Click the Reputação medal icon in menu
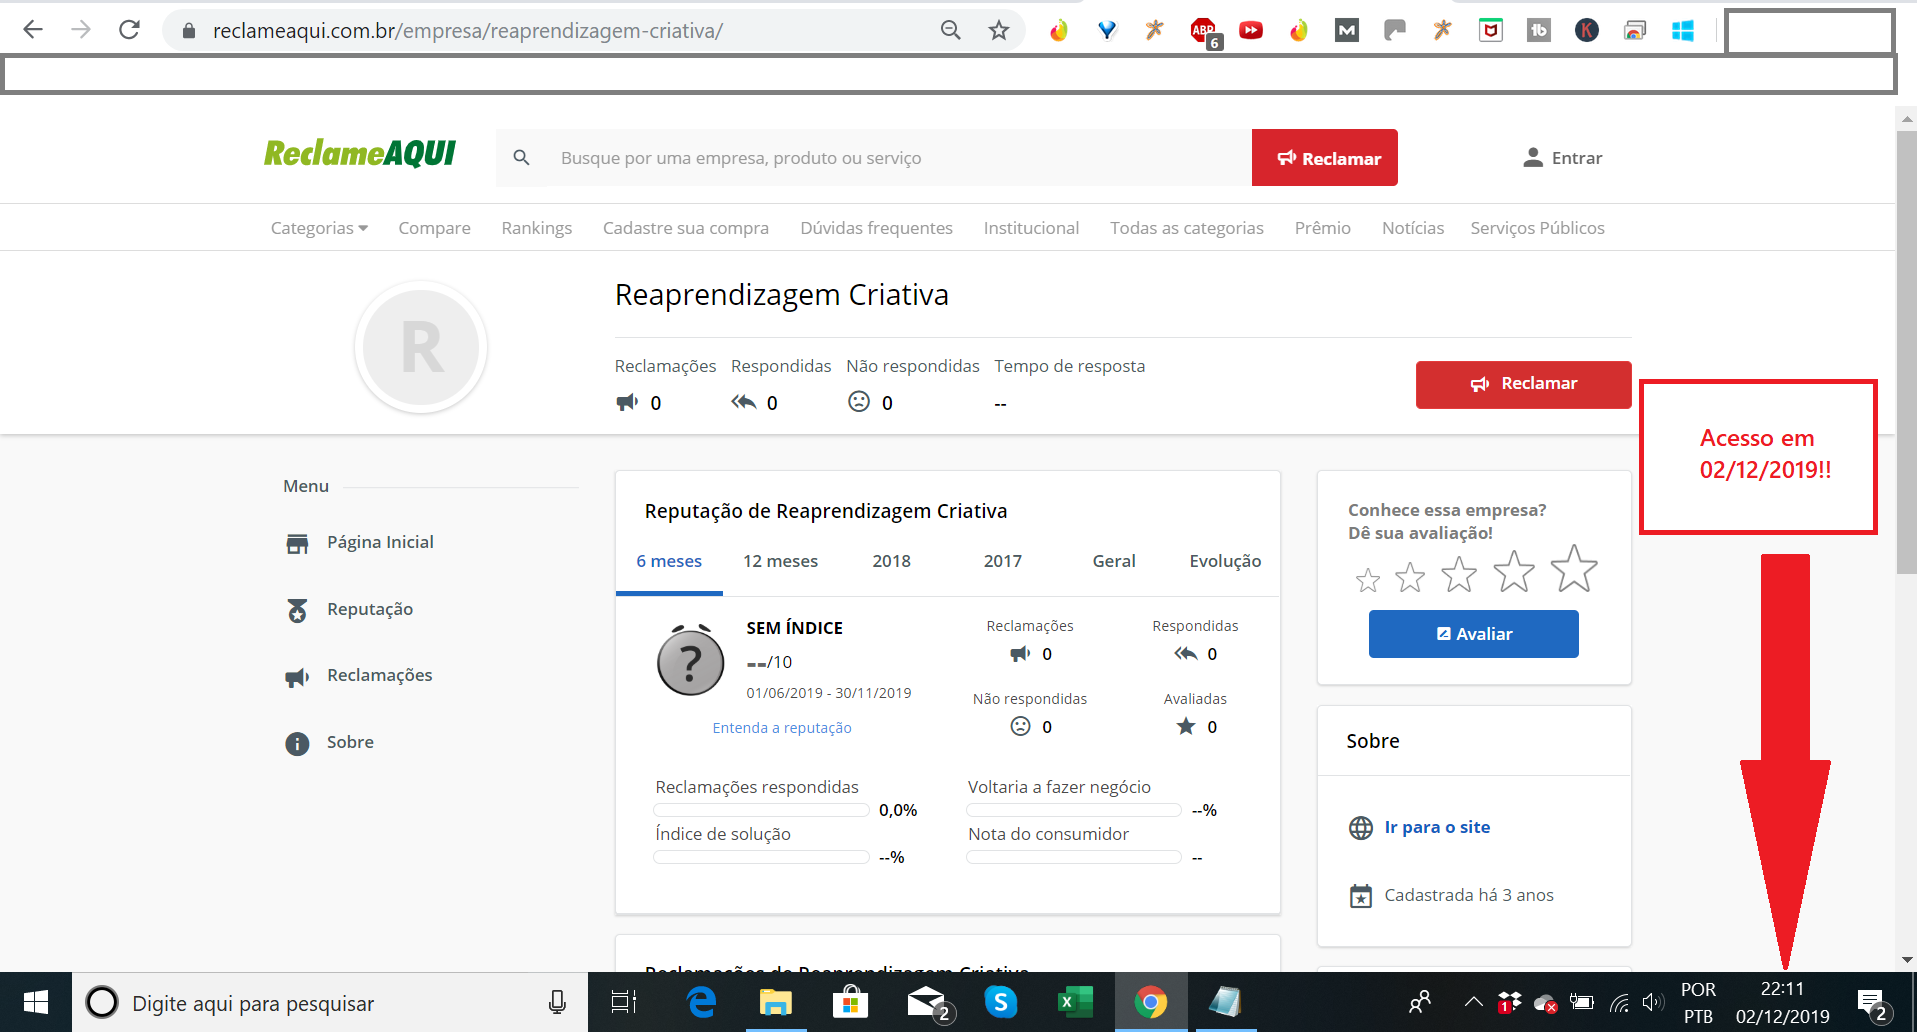Viewport: 1917px width, 1032px height. 297,610
